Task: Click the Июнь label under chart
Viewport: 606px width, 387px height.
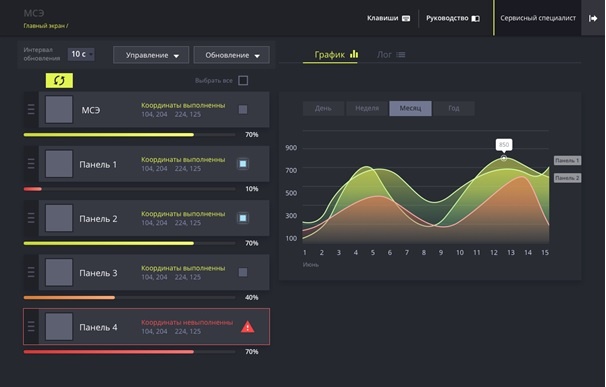Action: click(311, 265)
